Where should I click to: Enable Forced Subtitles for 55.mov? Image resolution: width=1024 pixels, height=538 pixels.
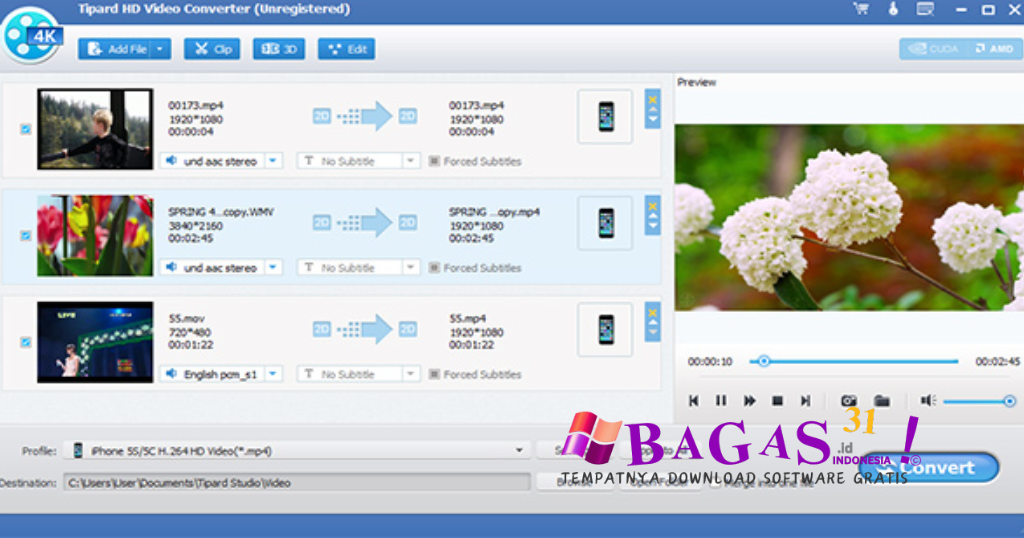[x=434, y=374]
